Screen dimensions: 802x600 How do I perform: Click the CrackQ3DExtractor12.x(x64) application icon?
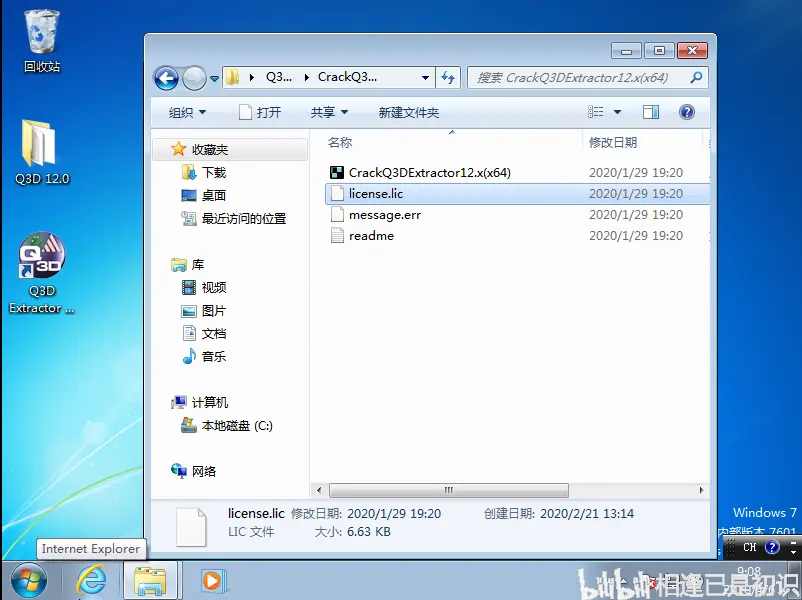tap(337, 172)
